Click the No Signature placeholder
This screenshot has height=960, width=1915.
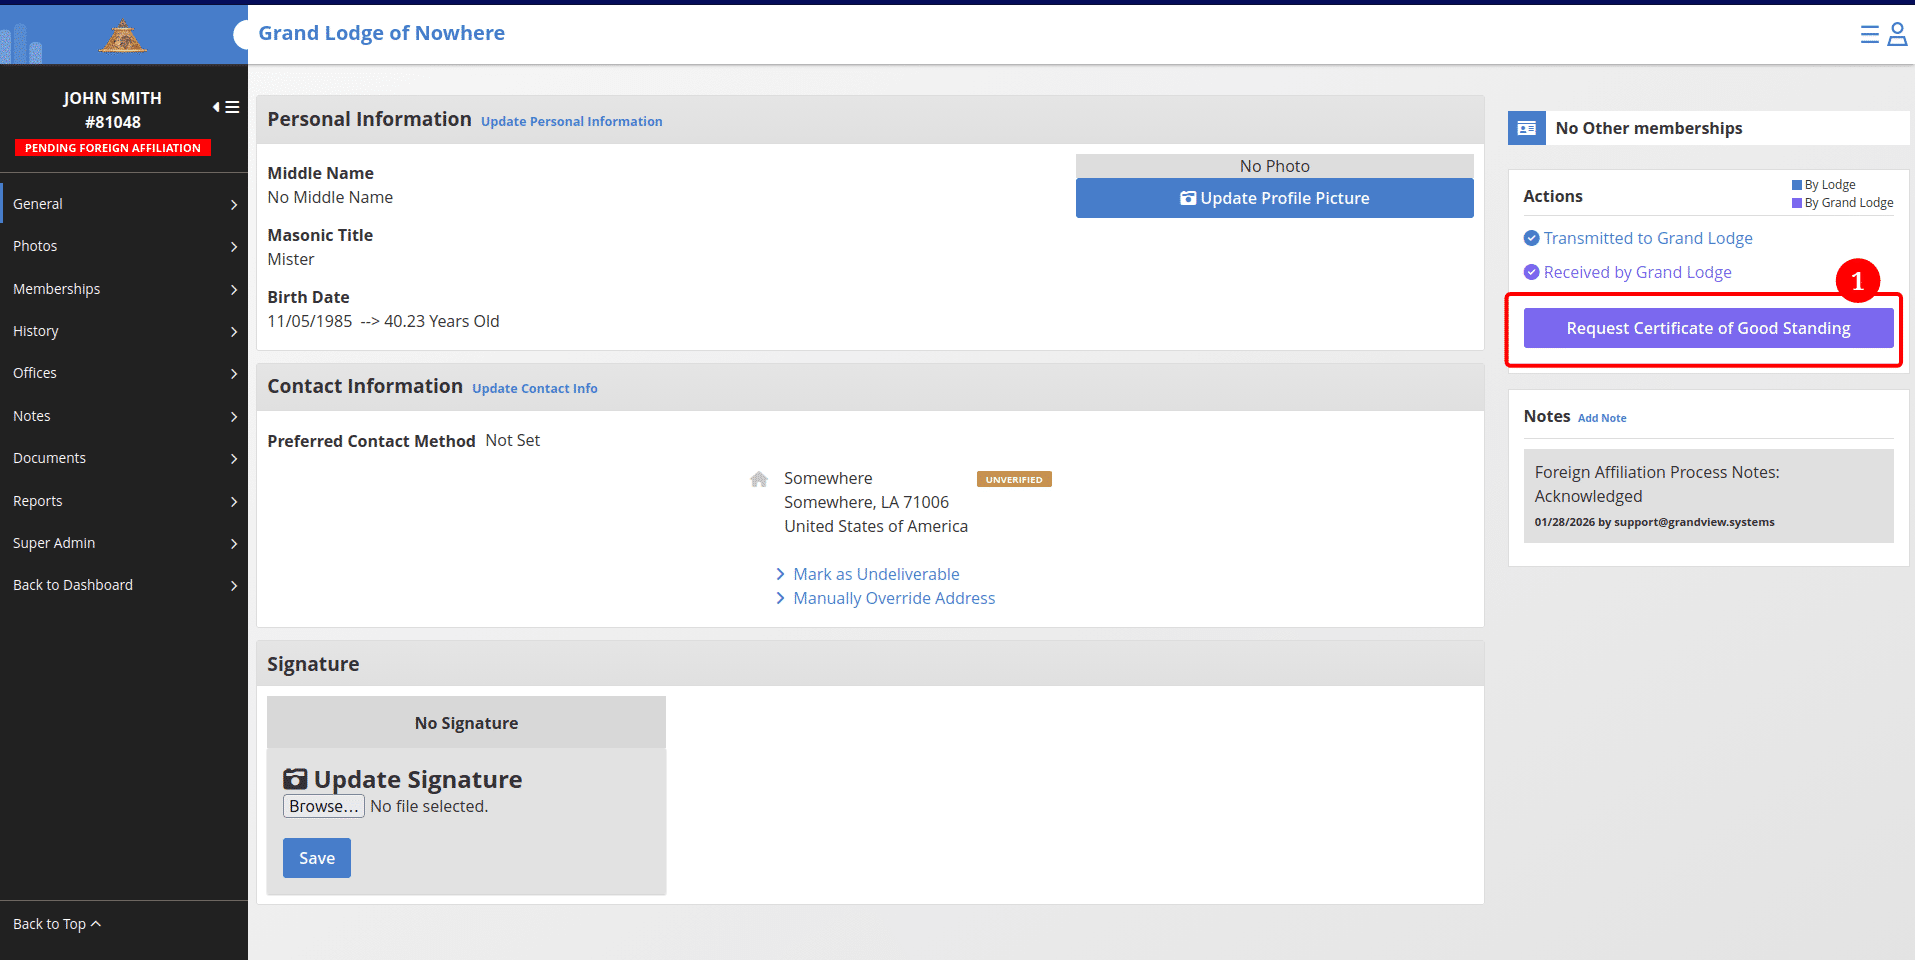[466, 723]
